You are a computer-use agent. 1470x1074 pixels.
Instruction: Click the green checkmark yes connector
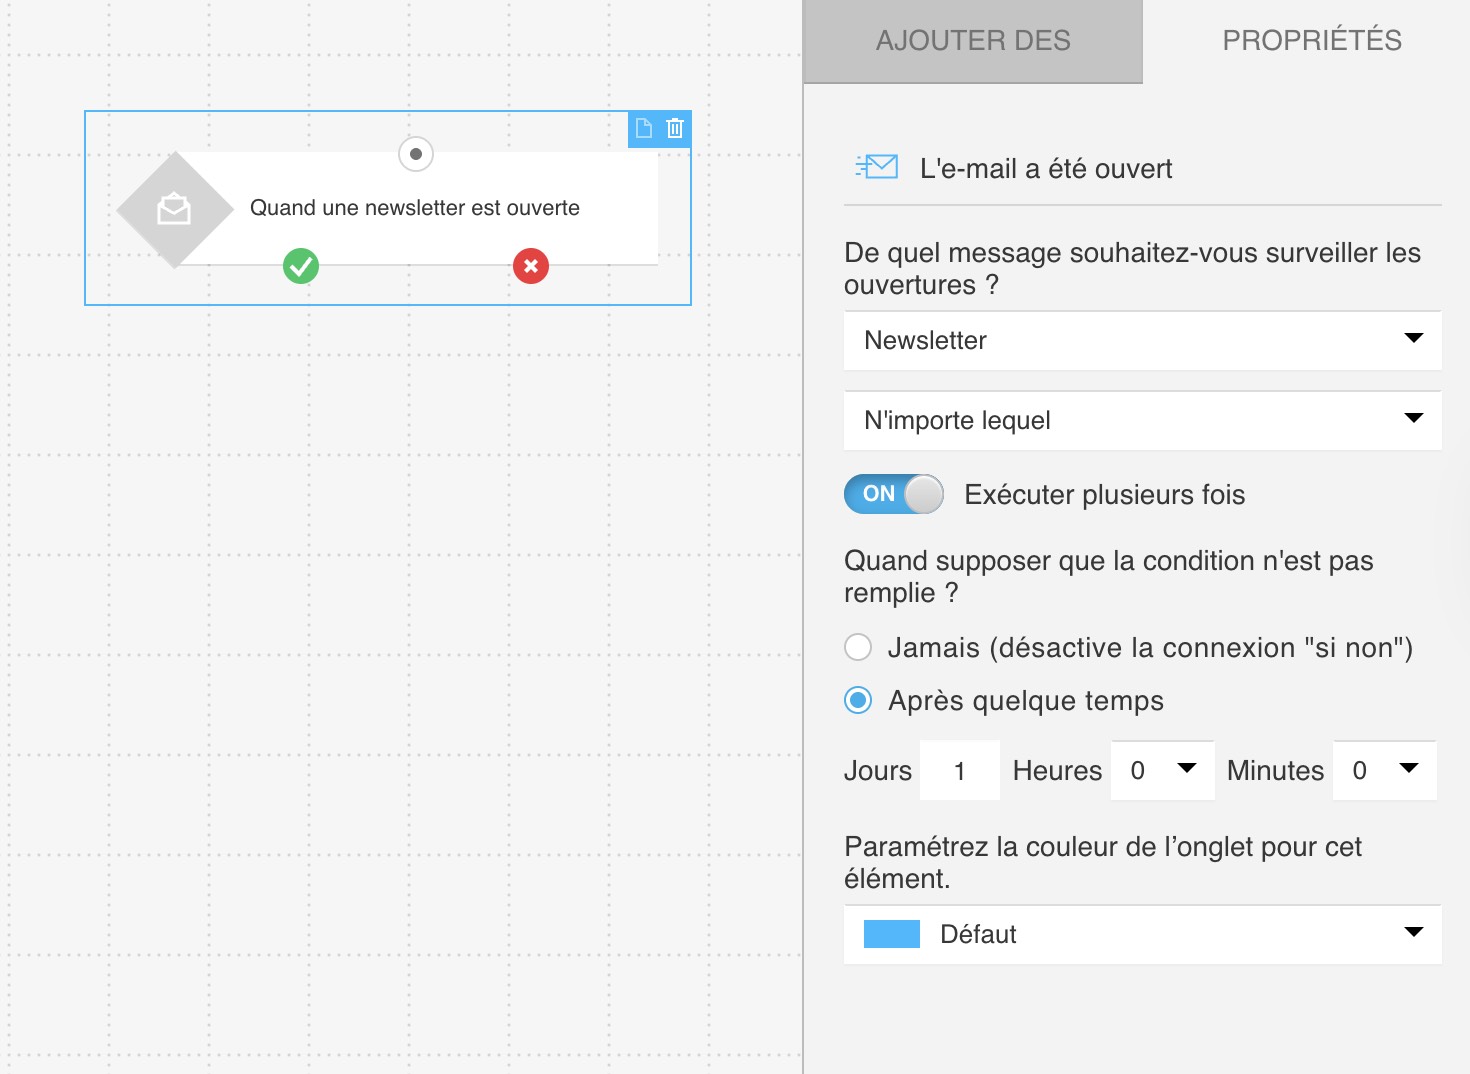[301, 266]
